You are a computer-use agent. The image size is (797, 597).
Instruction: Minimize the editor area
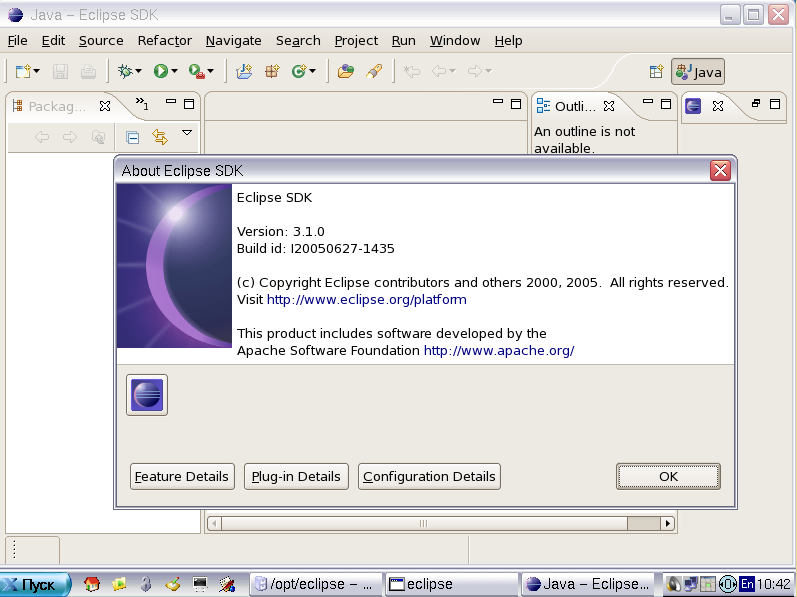tap(498, 103)
